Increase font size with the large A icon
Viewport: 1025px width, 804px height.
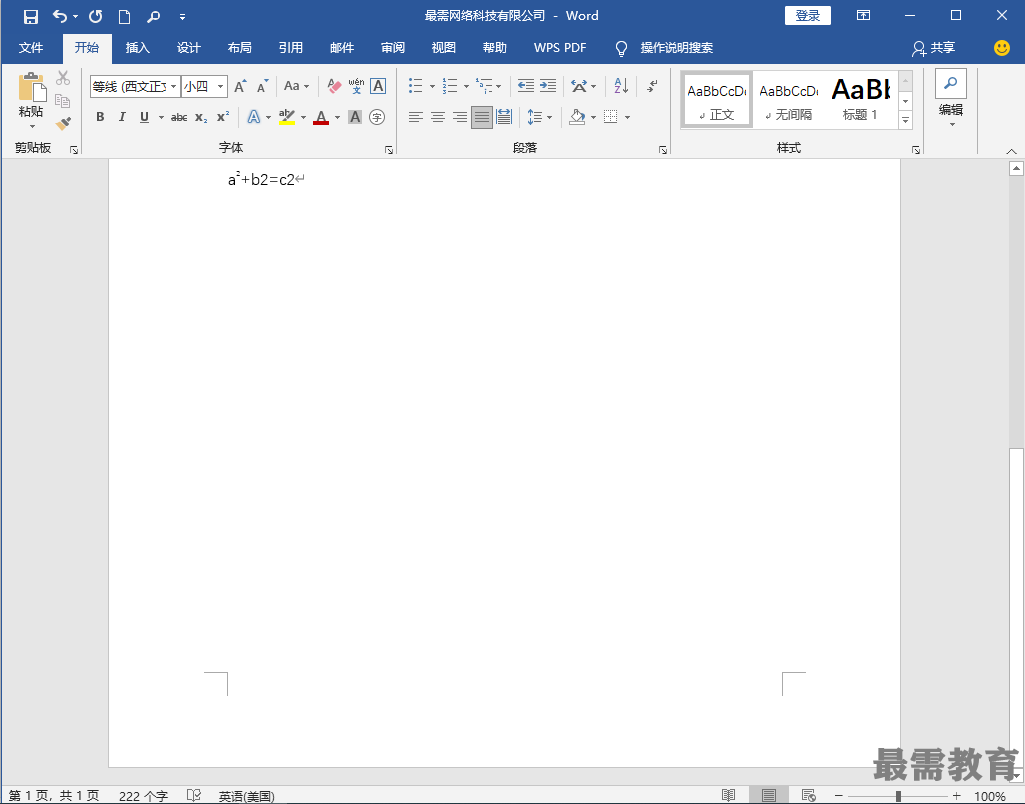(x=240, y=86)
